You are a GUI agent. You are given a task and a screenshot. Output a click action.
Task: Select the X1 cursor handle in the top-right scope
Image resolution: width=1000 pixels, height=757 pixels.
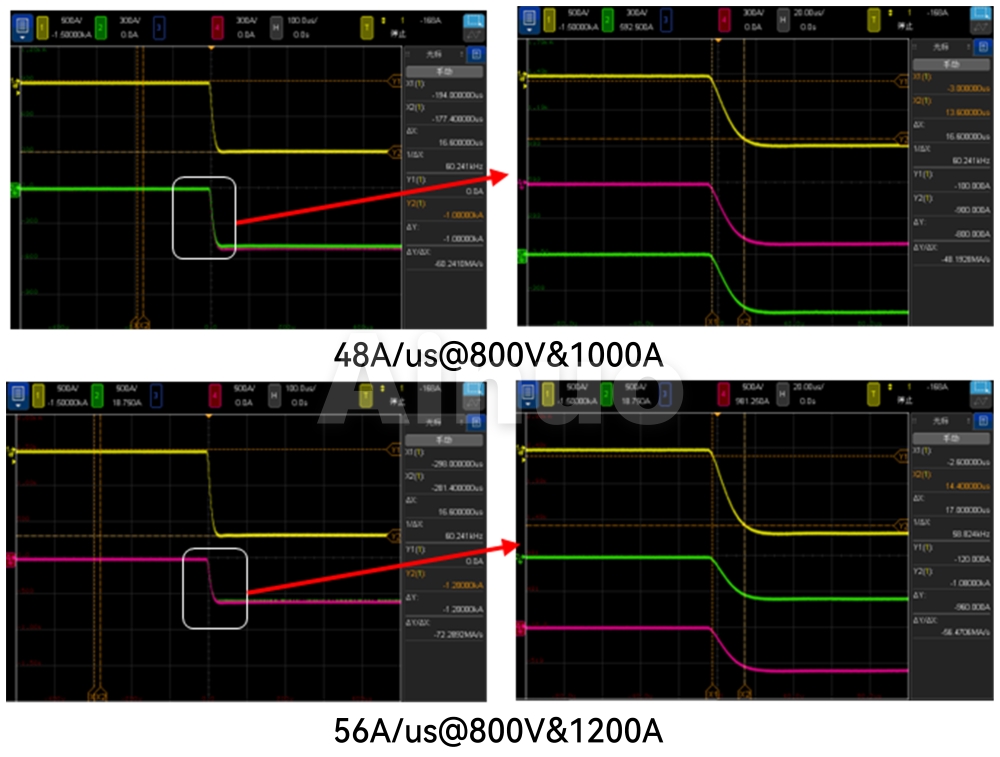click(712, 318)
